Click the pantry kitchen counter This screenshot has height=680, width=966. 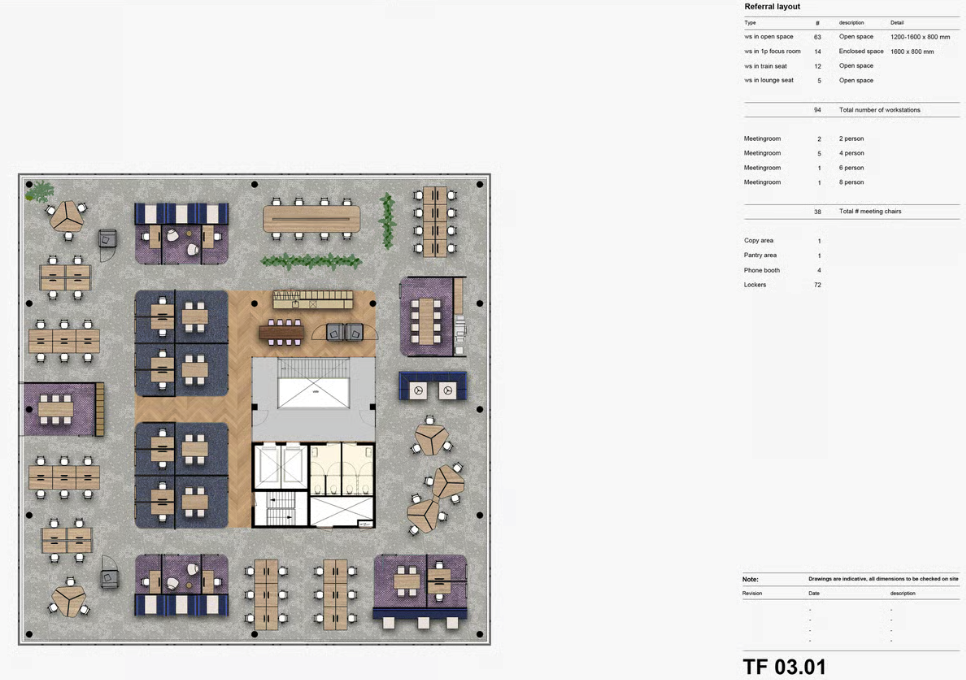[x=312, y=299]
